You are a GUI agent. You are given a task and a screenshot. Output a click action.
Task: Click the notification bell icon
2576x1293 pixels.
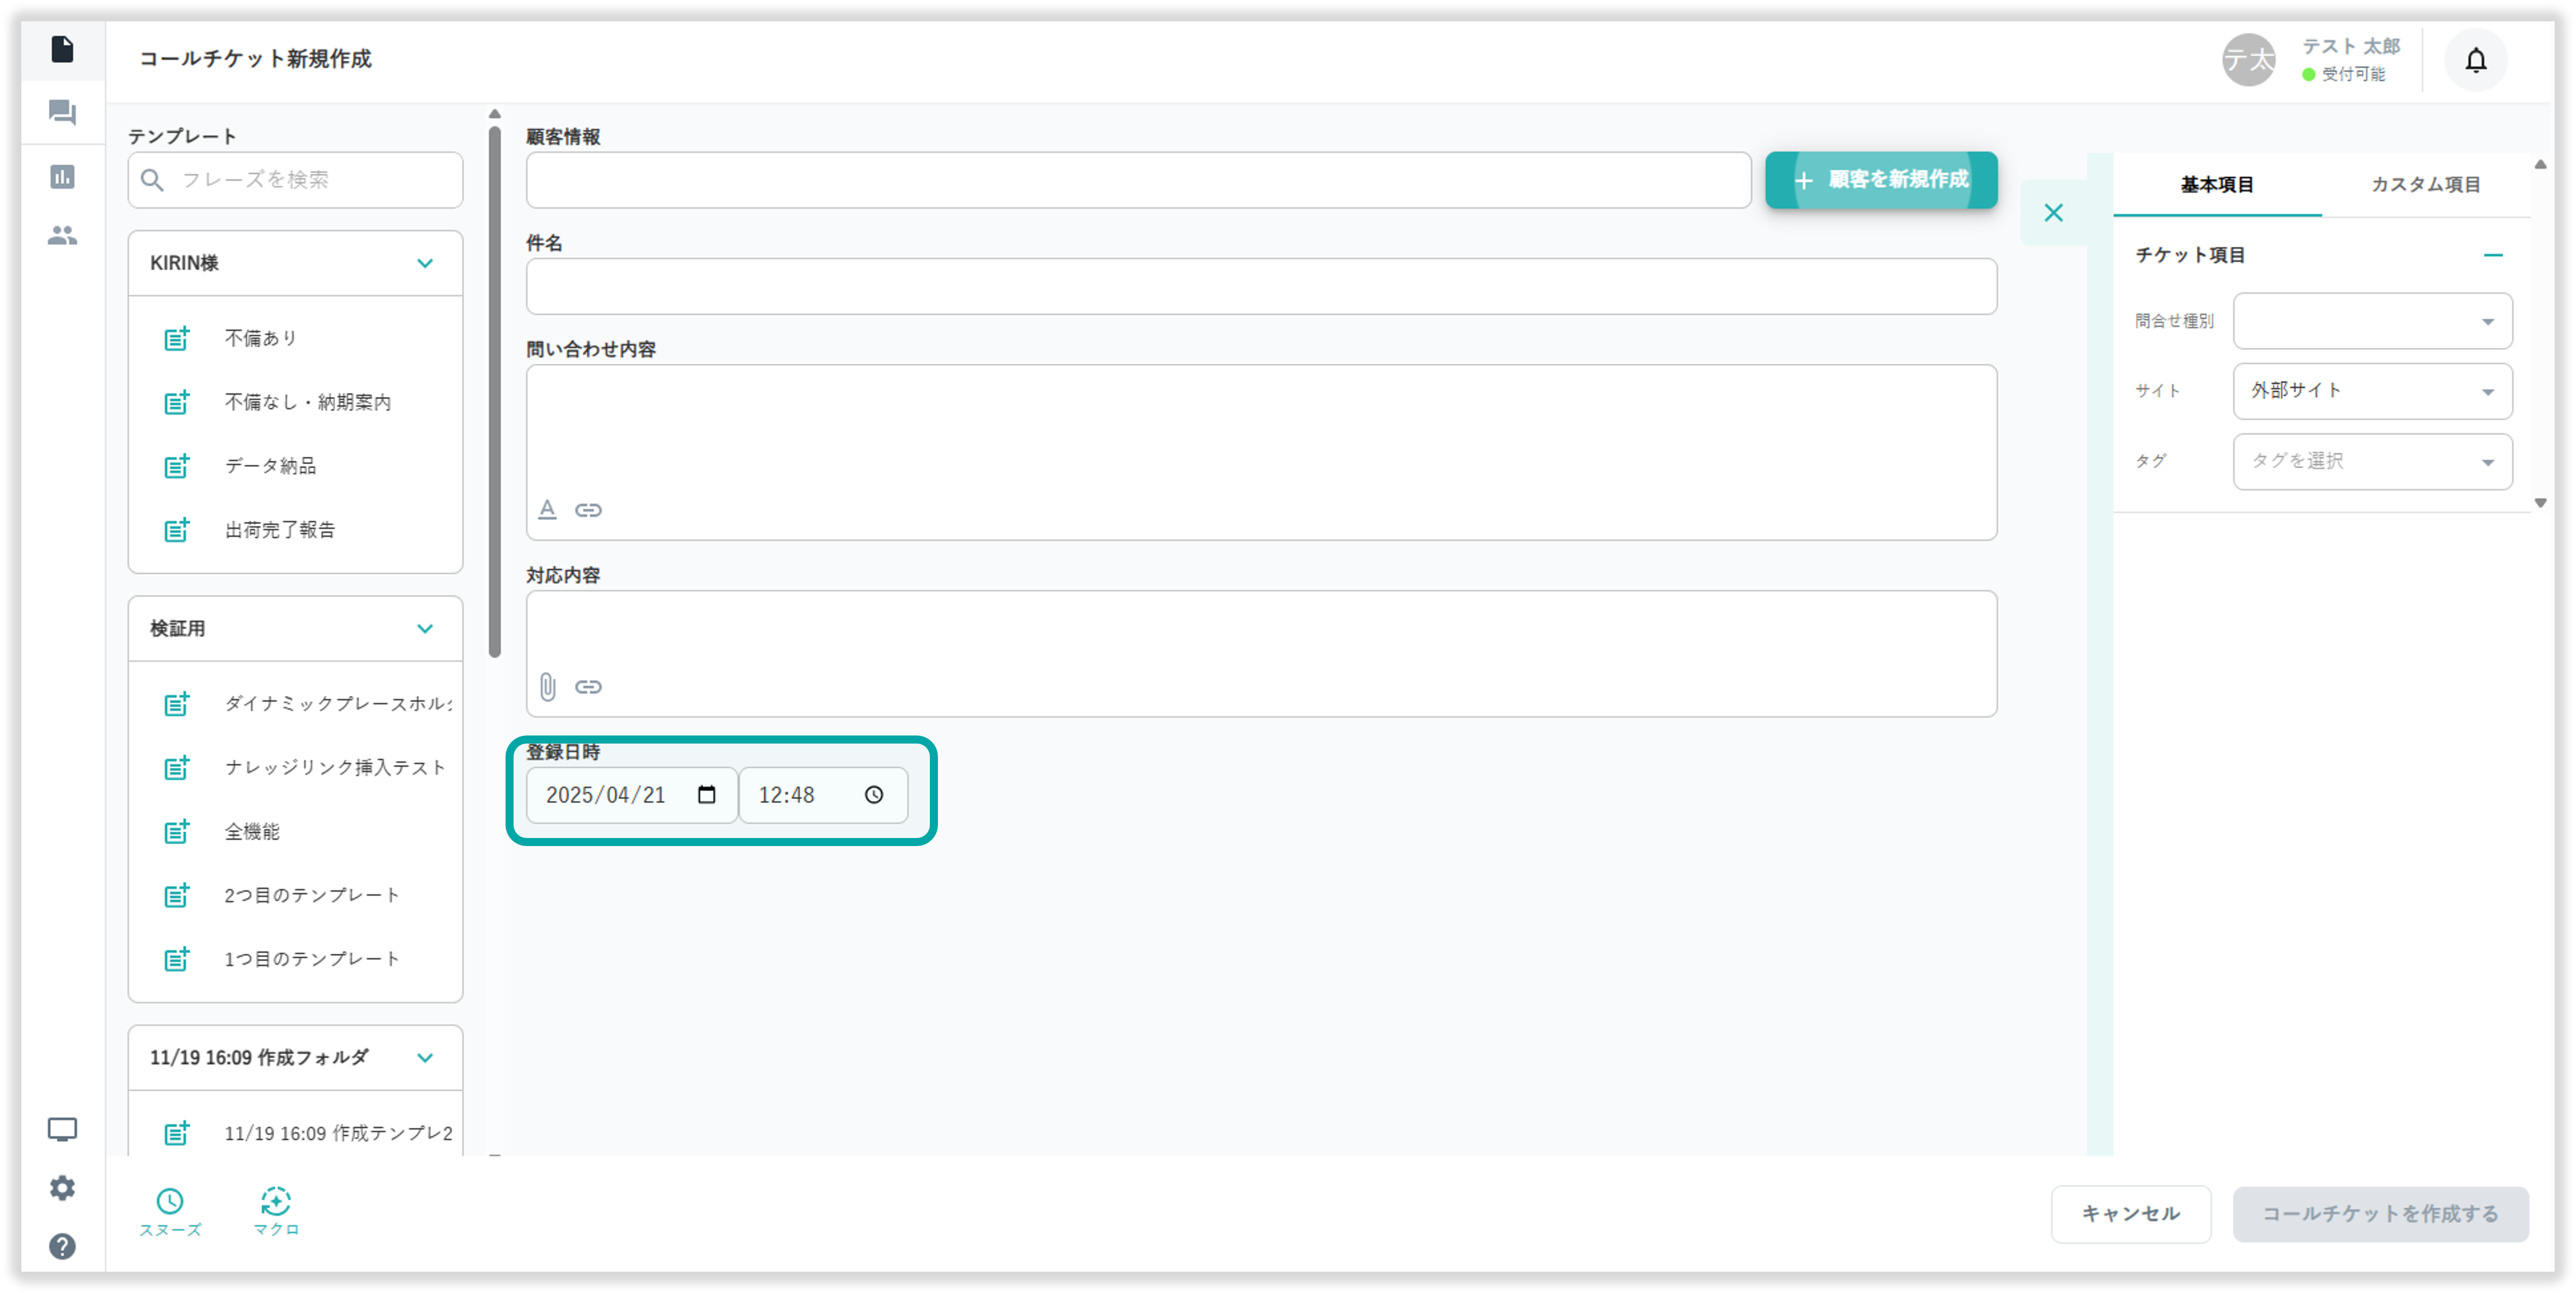tap(2475, 61)
